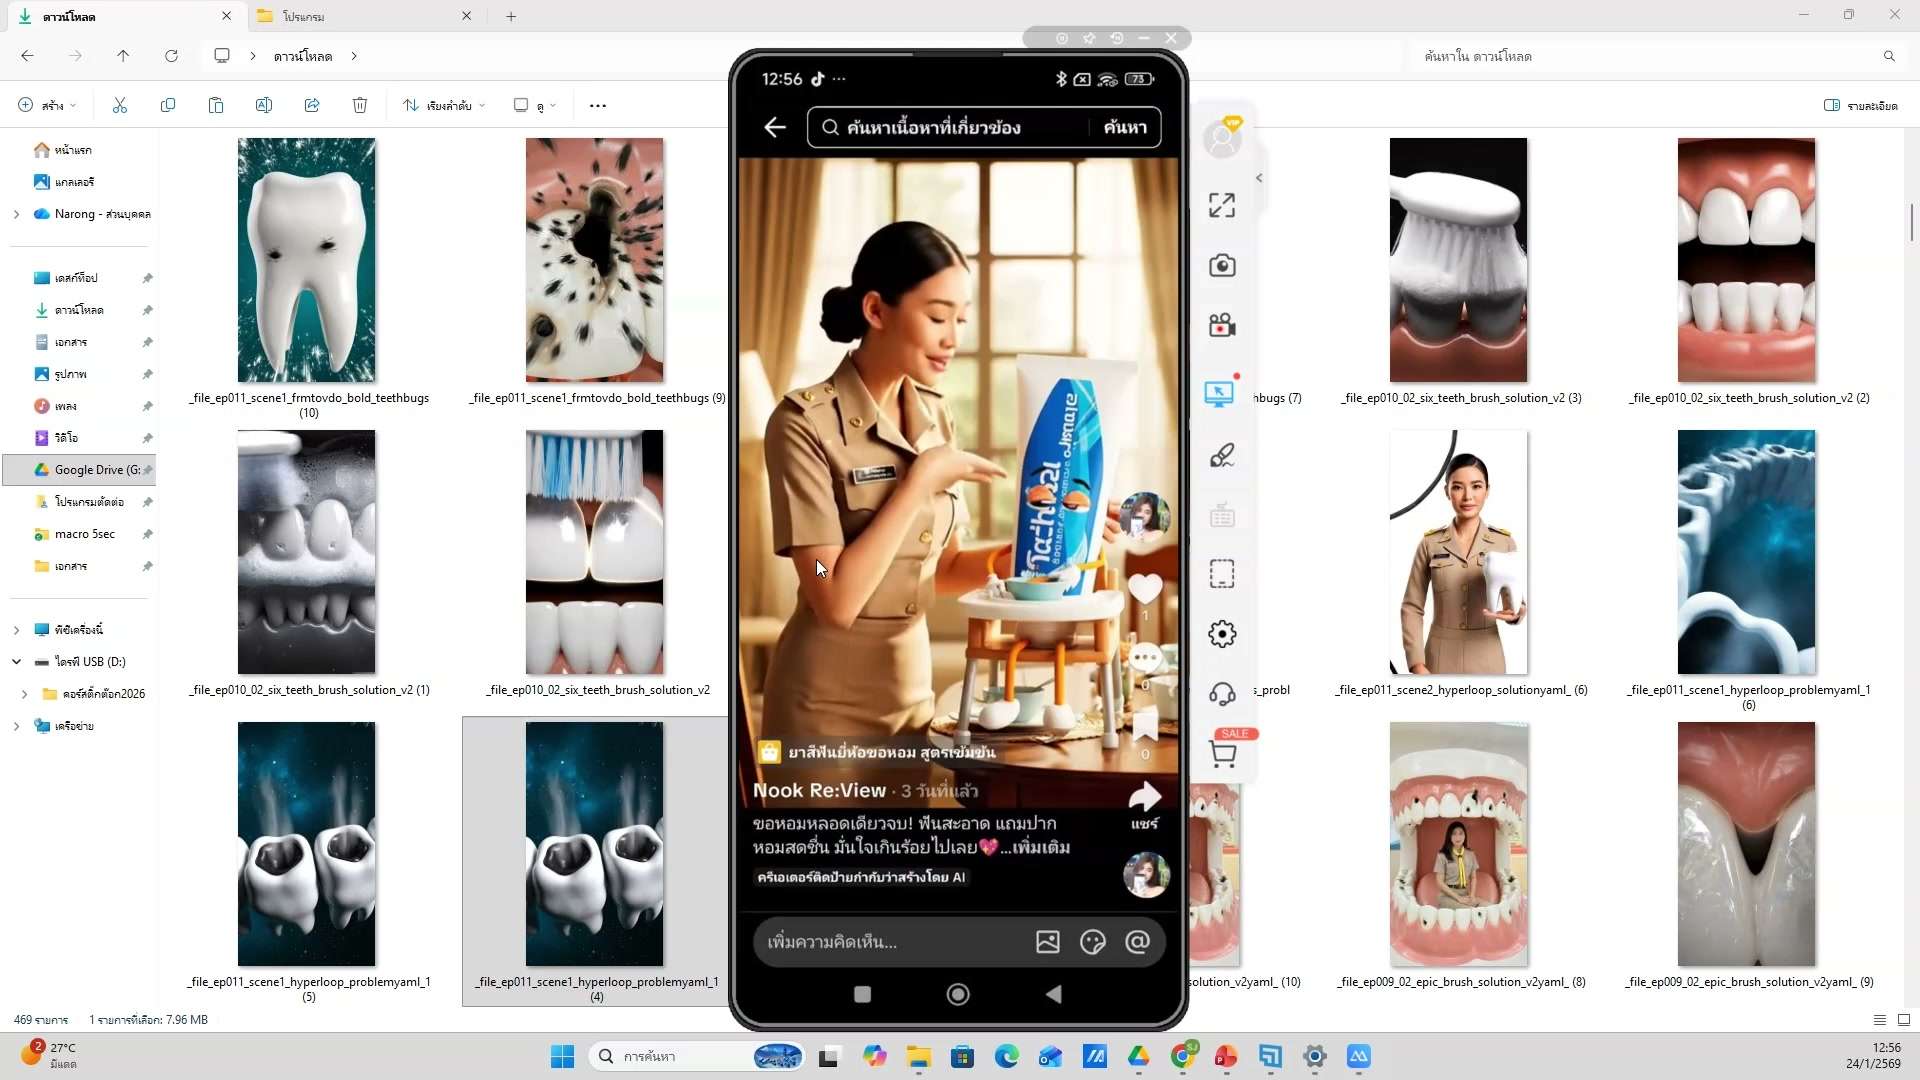Viewport: 1920px width, 1080px height.
Task: Click the fullscreen icon in mirror sidebar
Action: click(x=1221, y=205)
